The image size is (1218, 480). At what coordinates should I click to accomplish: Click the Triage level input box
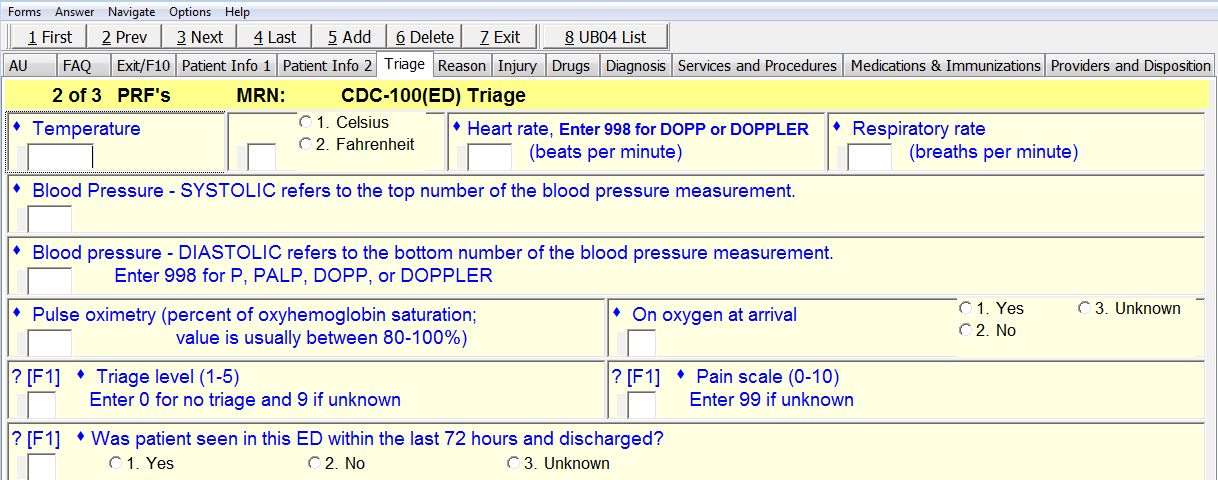pos(42,405)
